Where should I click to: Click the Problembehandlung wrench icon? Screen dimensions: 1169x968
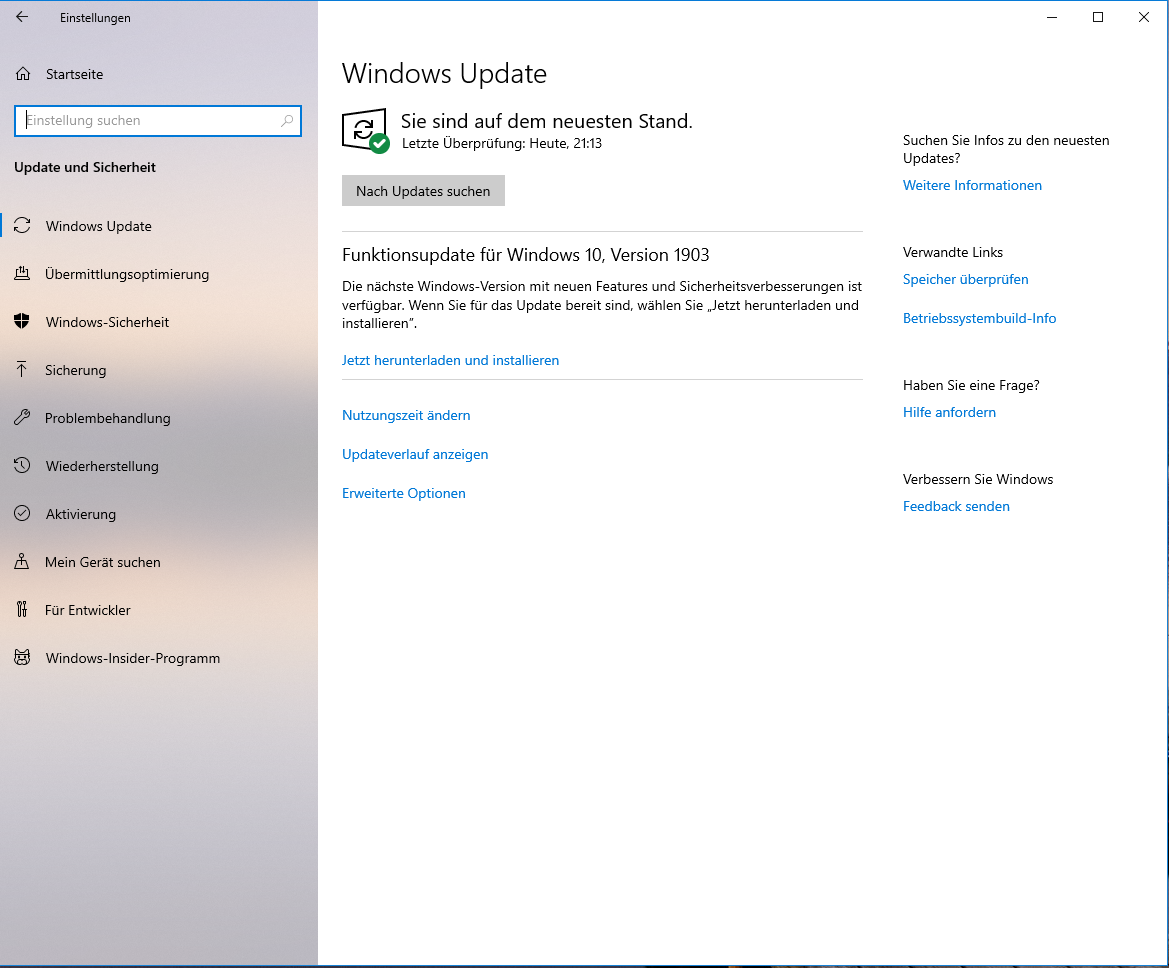pyautogui.click(x=22, y=418)
